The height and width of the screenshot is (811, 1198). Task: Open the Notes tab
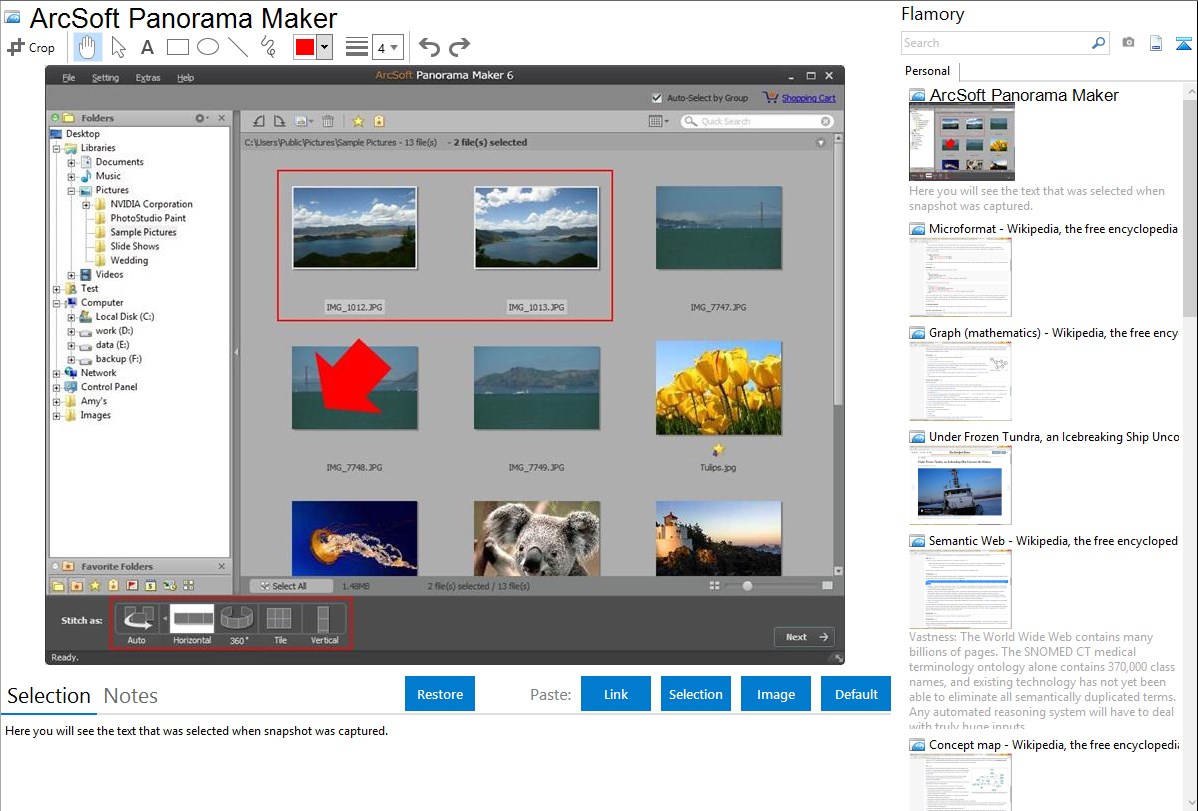(131, 696)
